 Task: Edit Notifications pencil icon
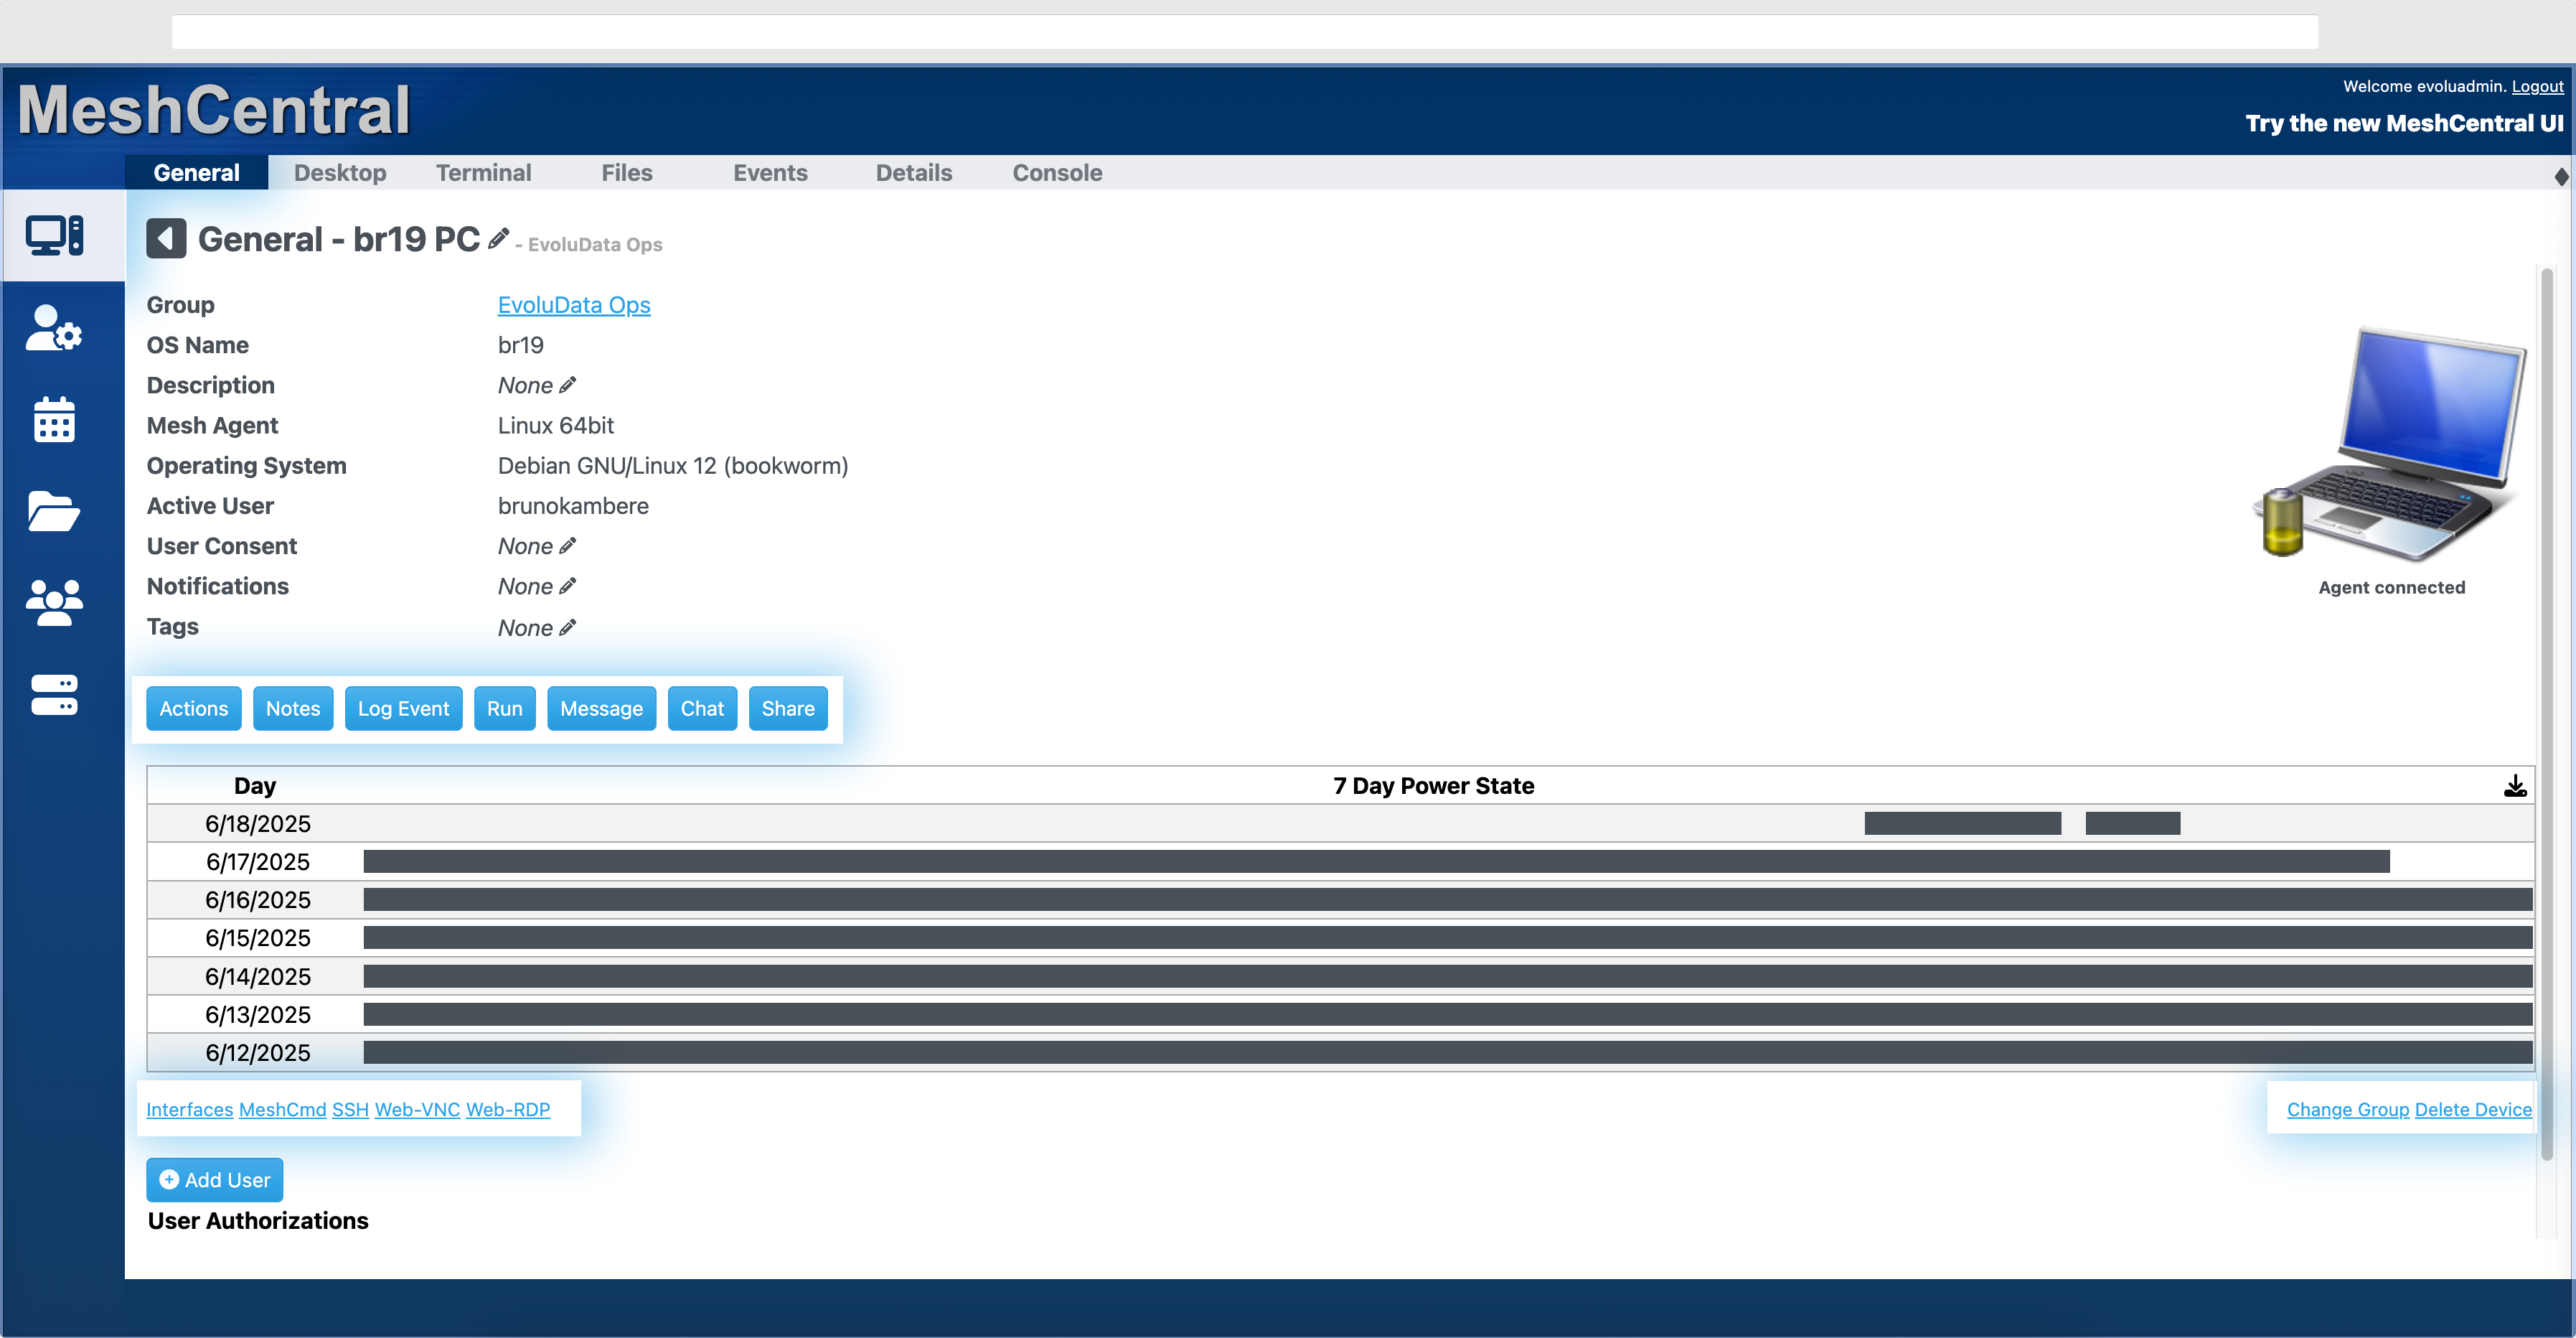click(568, 586)
